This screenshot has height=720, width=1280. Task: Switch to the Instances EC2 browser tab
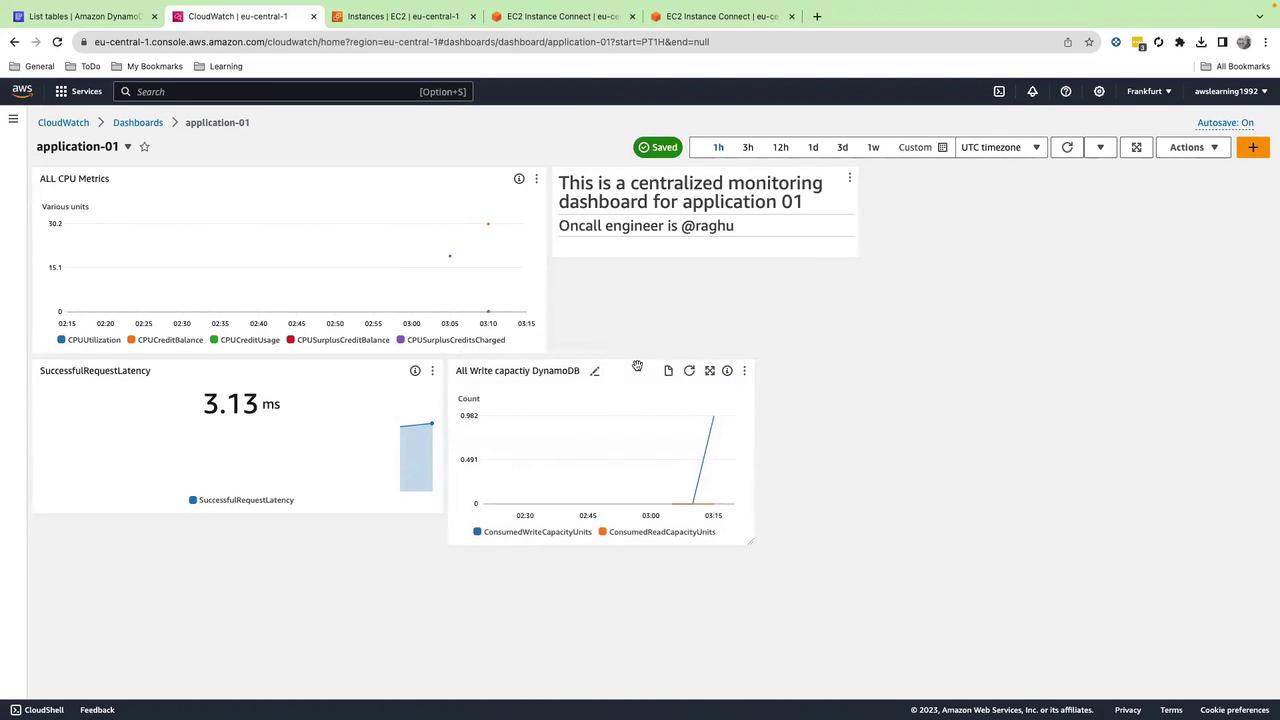[x=404, y=16]
